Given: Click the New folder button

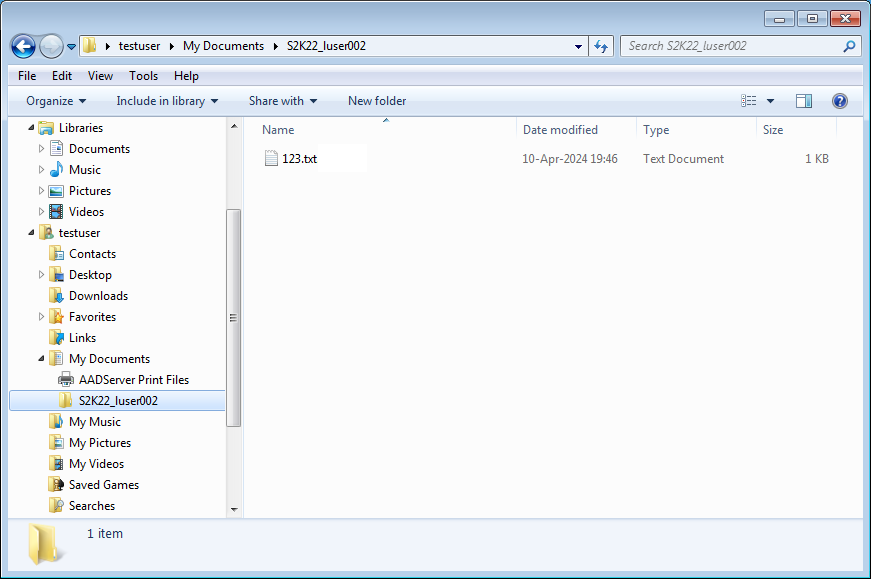Looking at the screenshot, I should click(377, 101).
